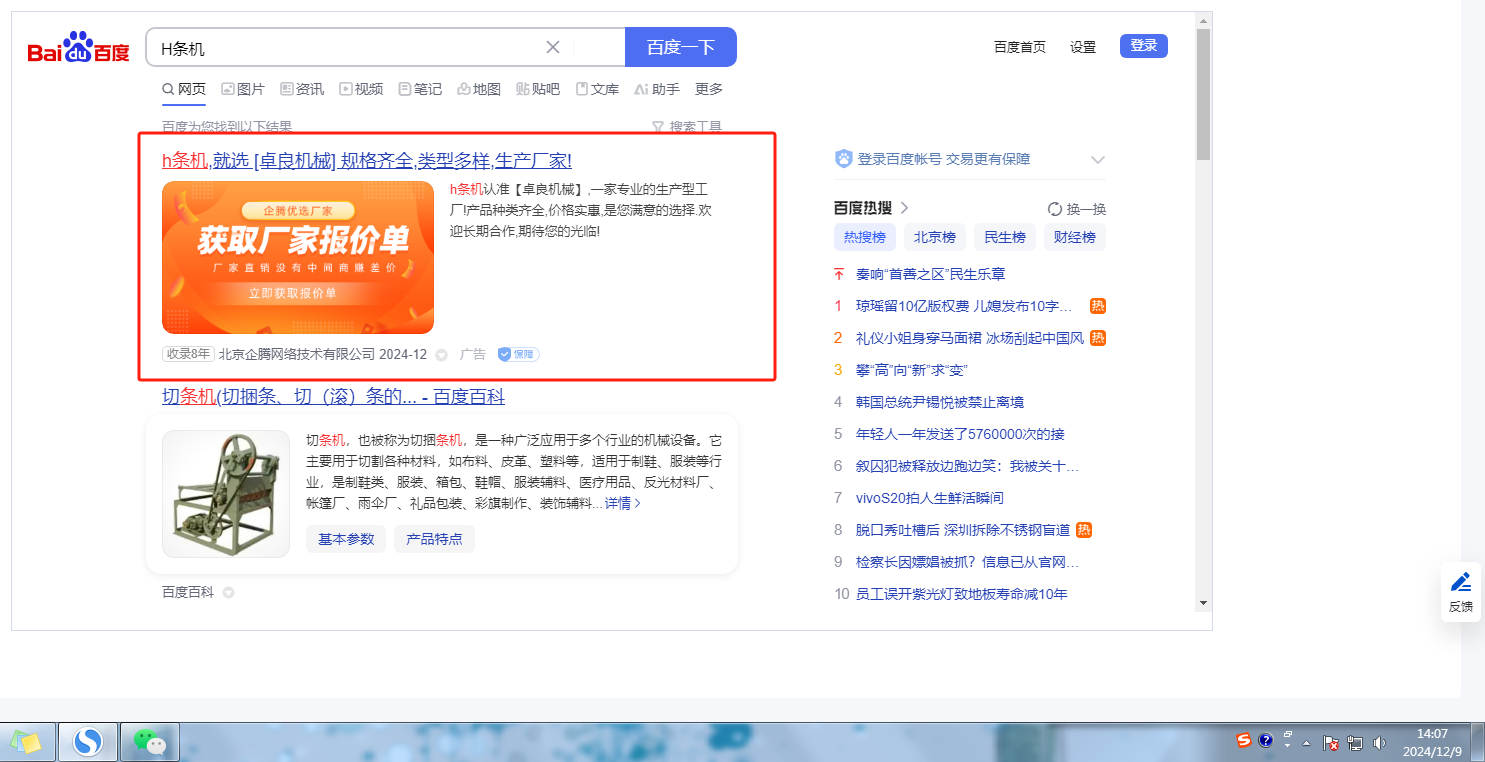1485x762 pixels.
Task: Select the 财经榜 tab
Action: [x=1075, y=237]
